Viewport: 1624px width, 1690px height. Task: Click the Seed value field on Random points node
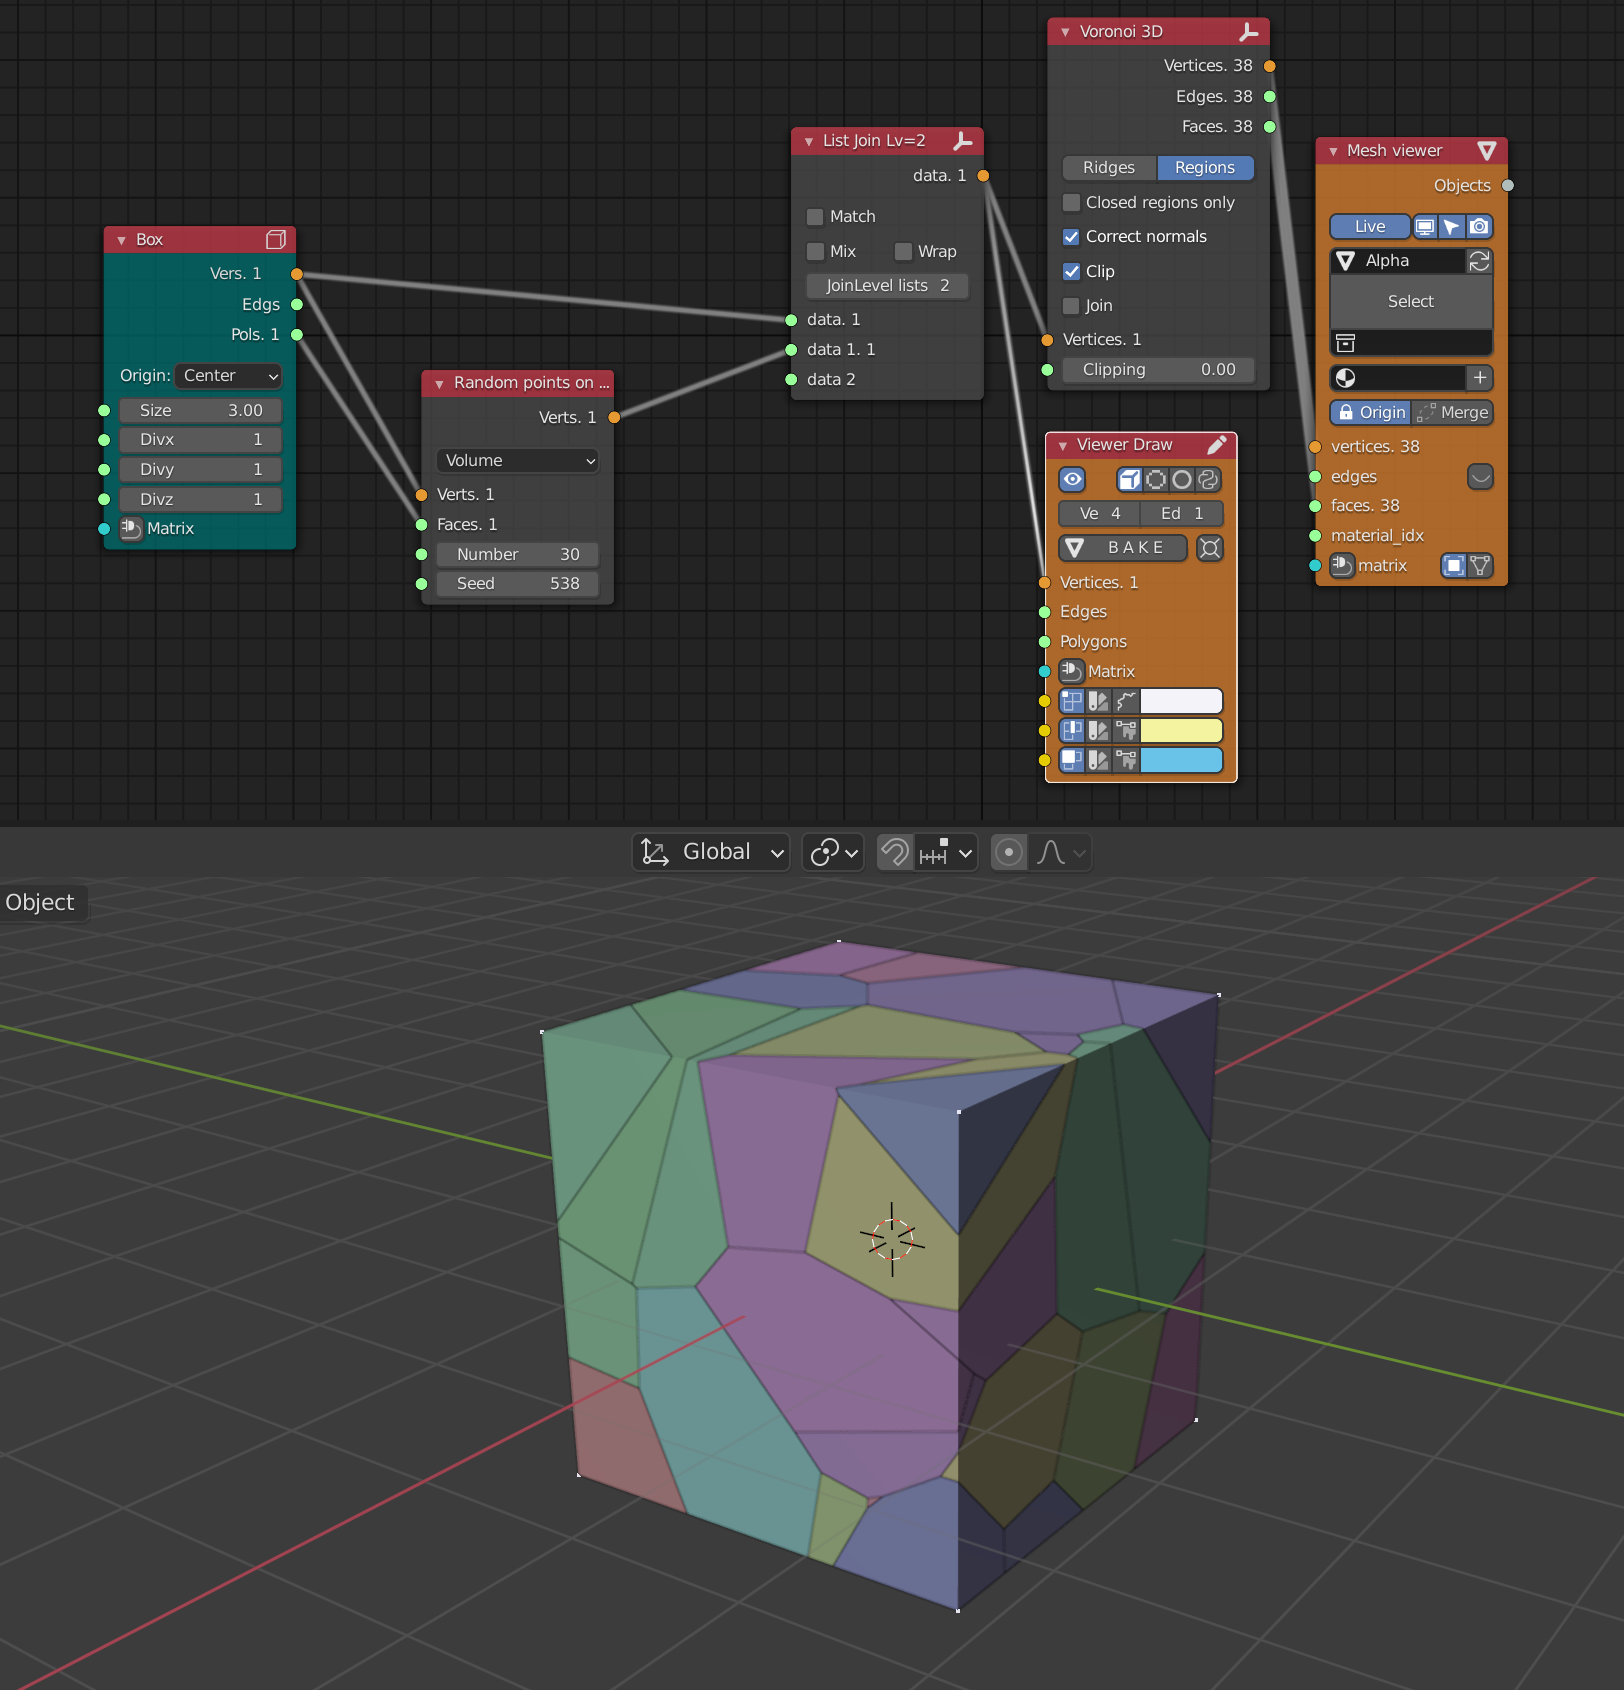click(517, 584)
